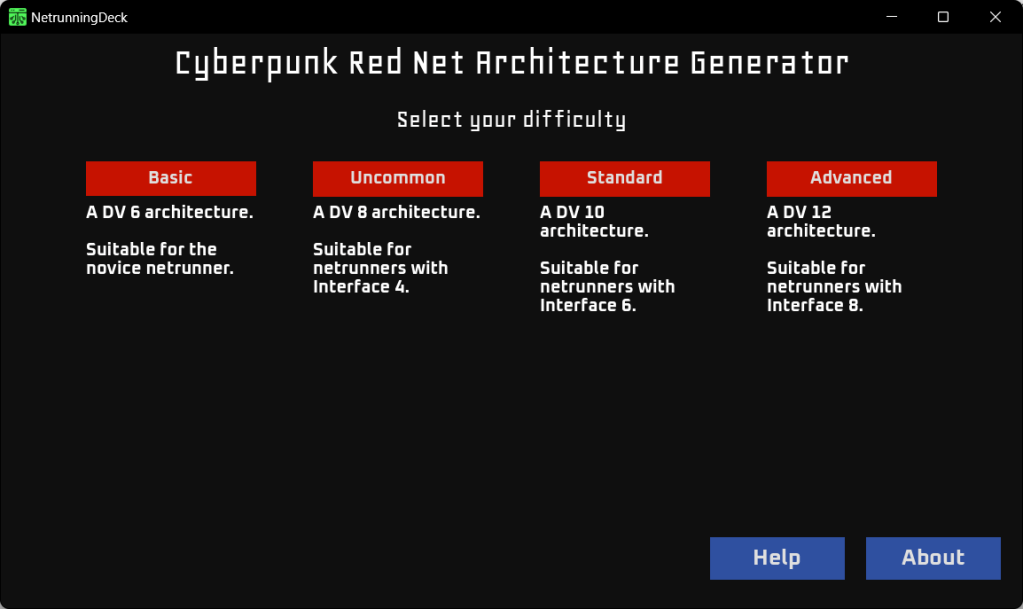Click the "A DV 6 architecture" description
1023x609 pixels.
170,212
